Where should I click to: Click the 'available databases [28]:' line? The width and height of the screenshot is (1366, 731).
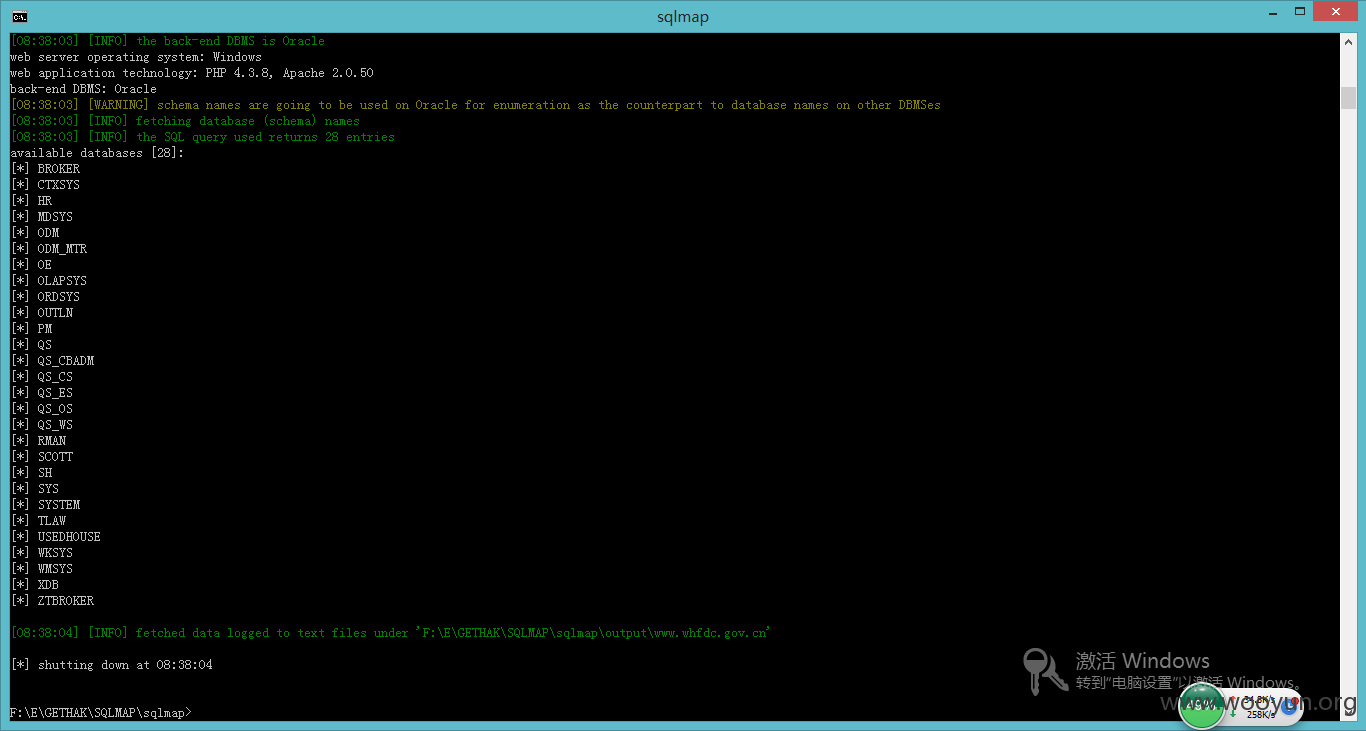(97, 153)
